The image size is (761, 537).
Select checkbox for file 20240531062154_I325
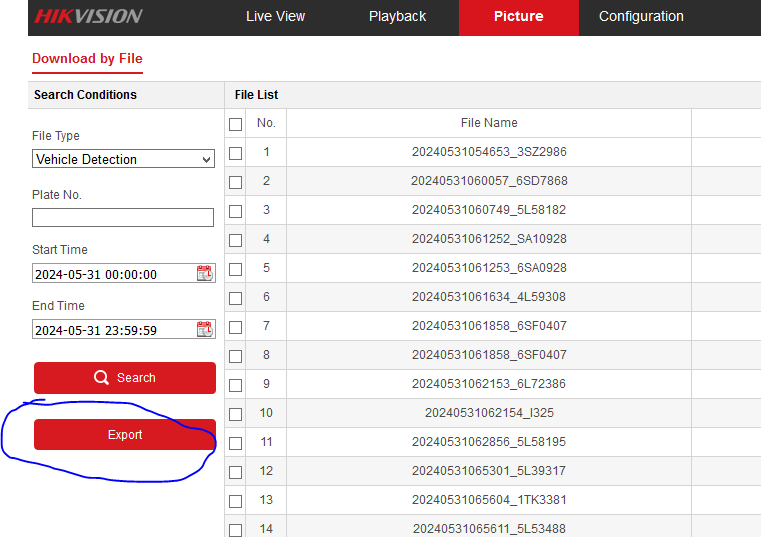(236, 414)
